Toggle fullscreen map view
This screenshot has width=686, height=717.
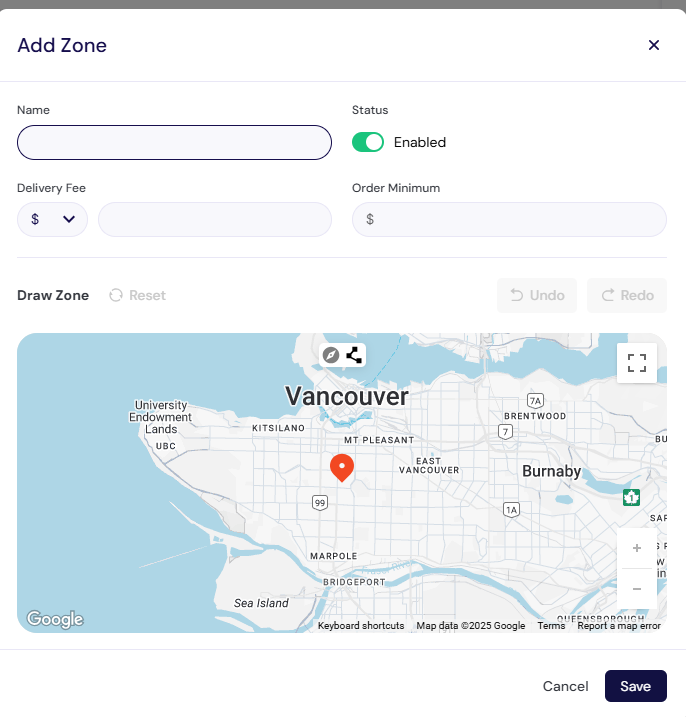tap(637, 363)
